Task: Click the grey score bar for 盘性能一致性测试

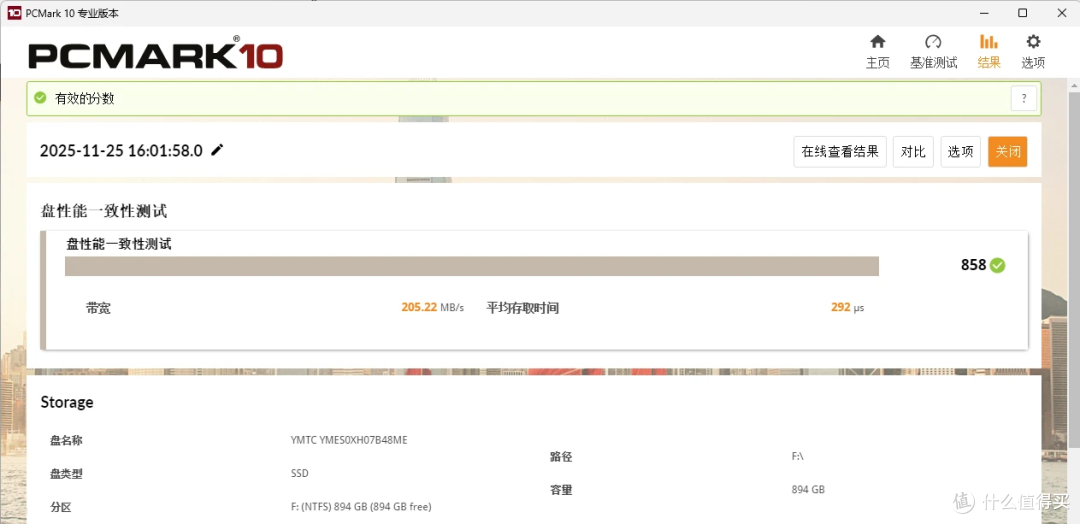Action: 472,266
